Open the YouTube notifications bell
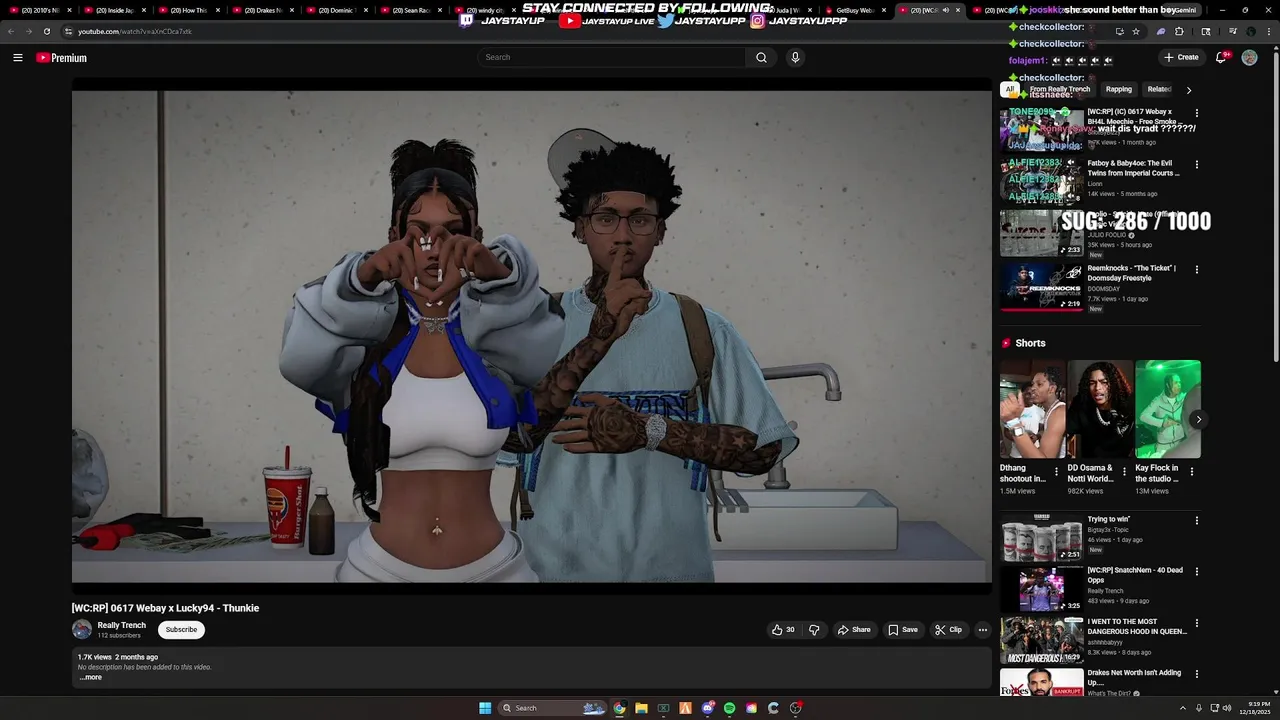 click(x=1221, y=58)
